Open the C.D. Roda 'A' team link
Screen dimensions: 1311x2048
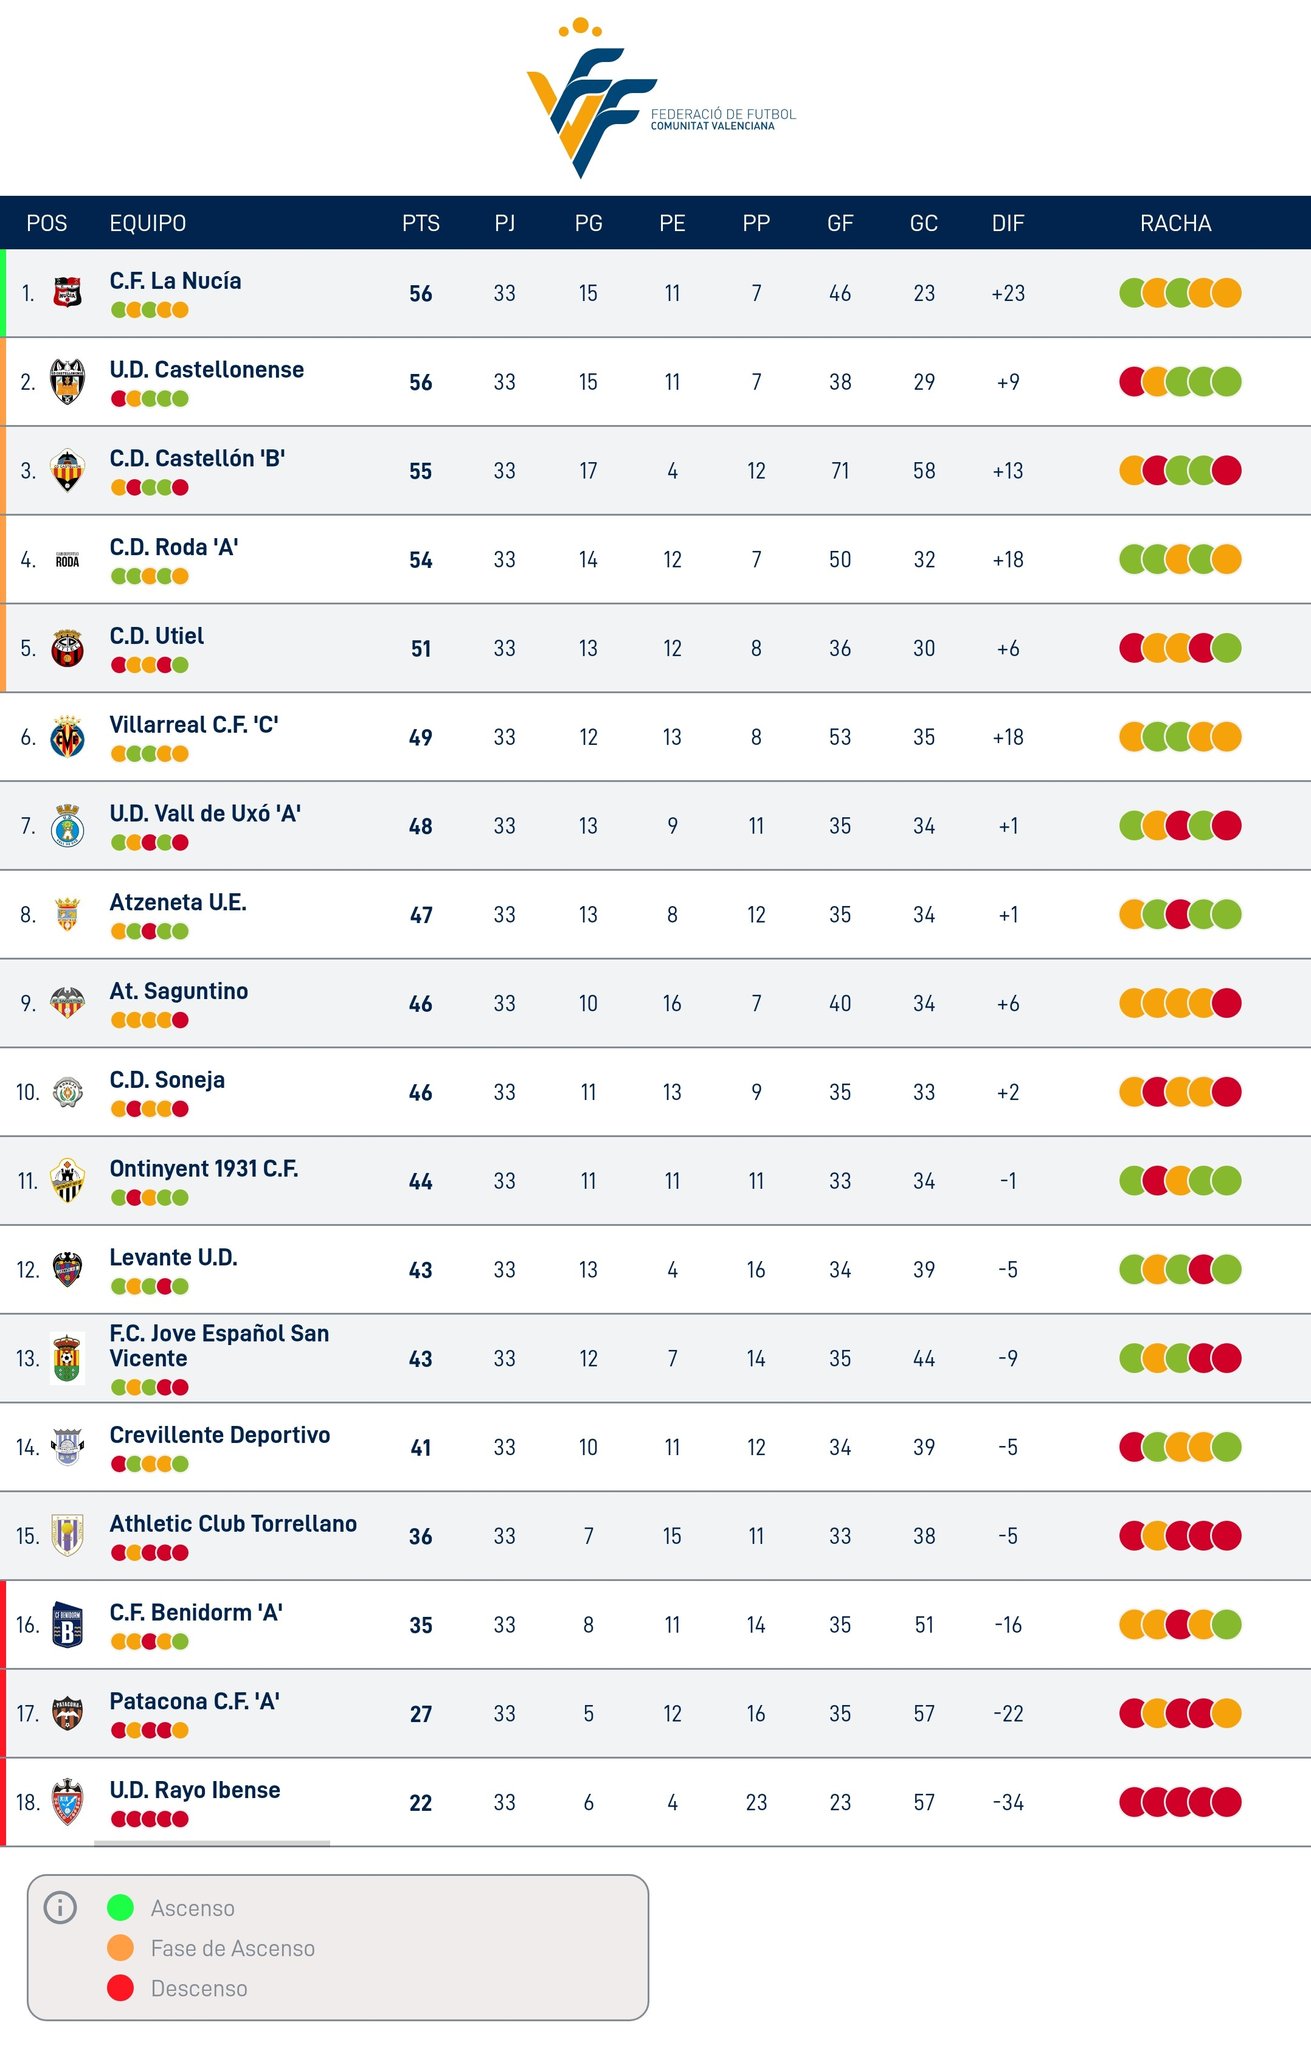tap(174, 547)
